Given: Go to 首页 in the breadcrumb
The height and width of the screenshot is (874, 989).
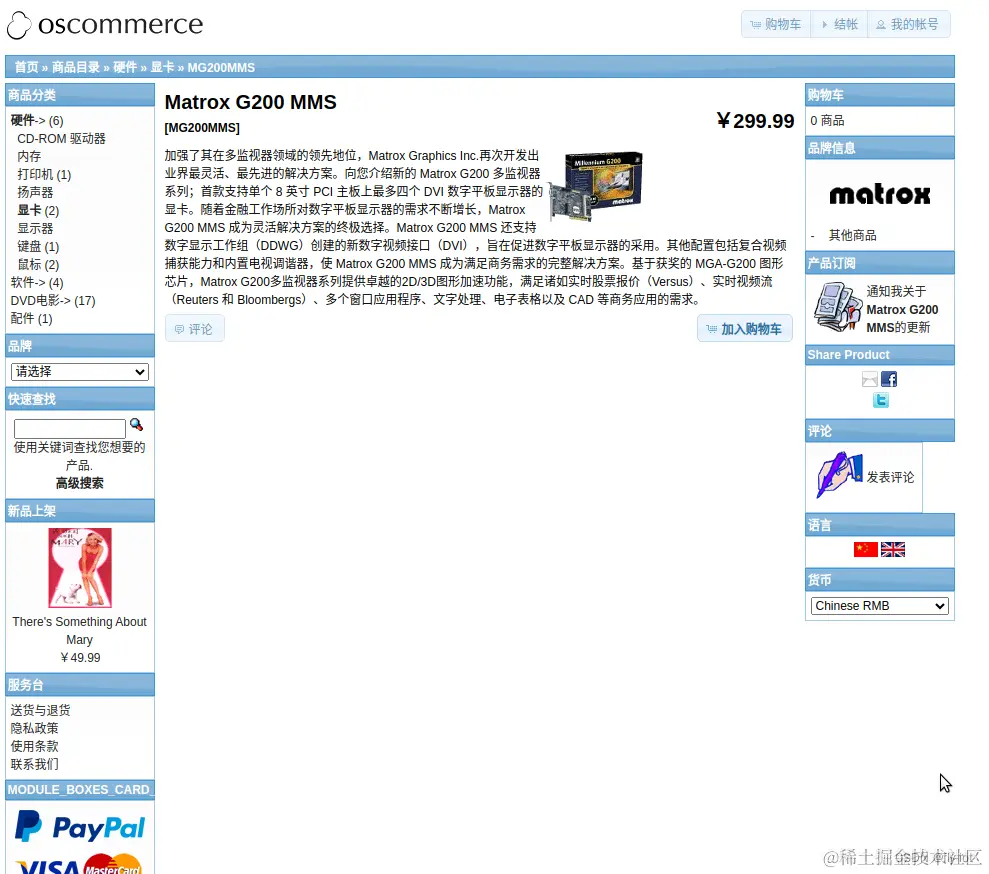Looking at the screenshot, I should click(x=25, y=67).
